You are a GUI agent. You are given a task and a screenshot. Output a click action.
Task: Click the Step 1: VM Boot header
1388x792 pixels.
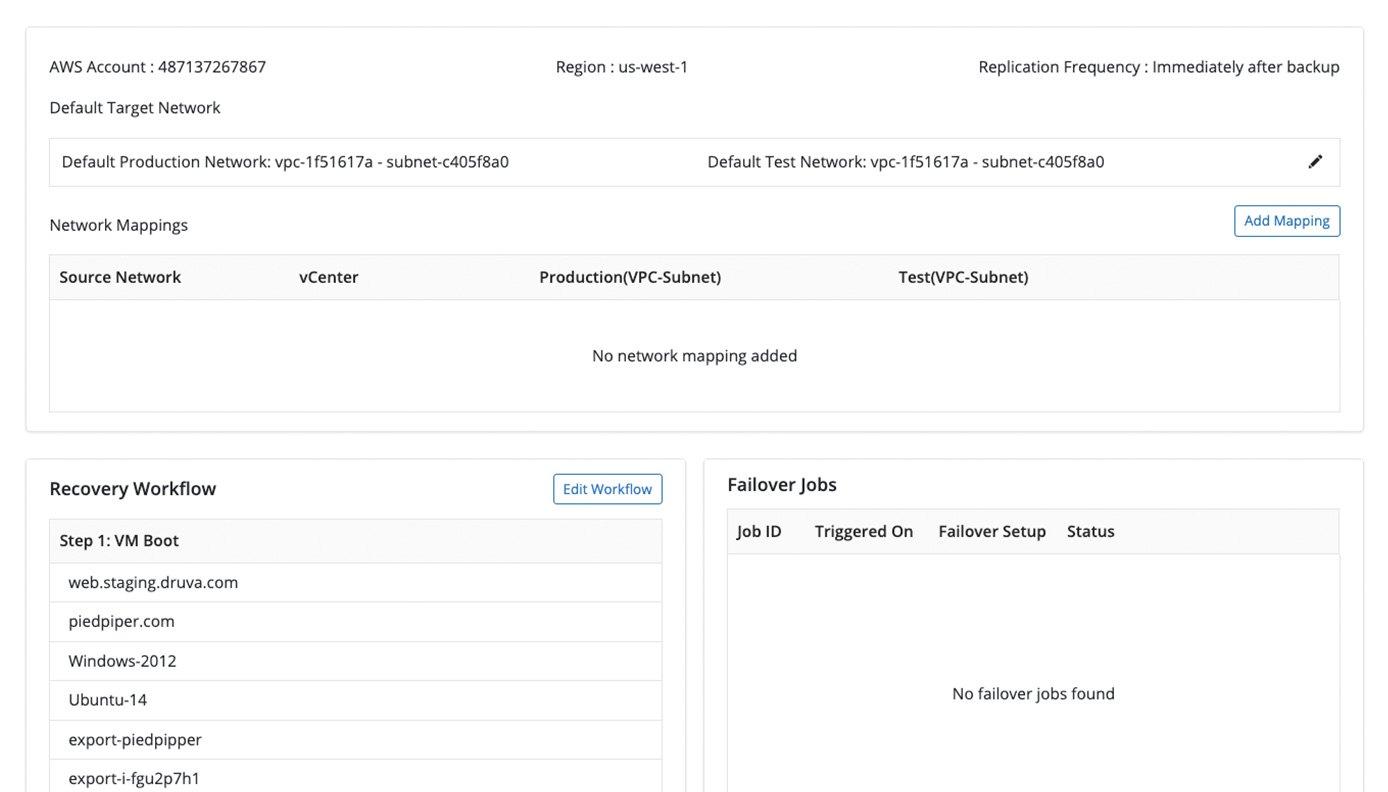coord(119,541)
